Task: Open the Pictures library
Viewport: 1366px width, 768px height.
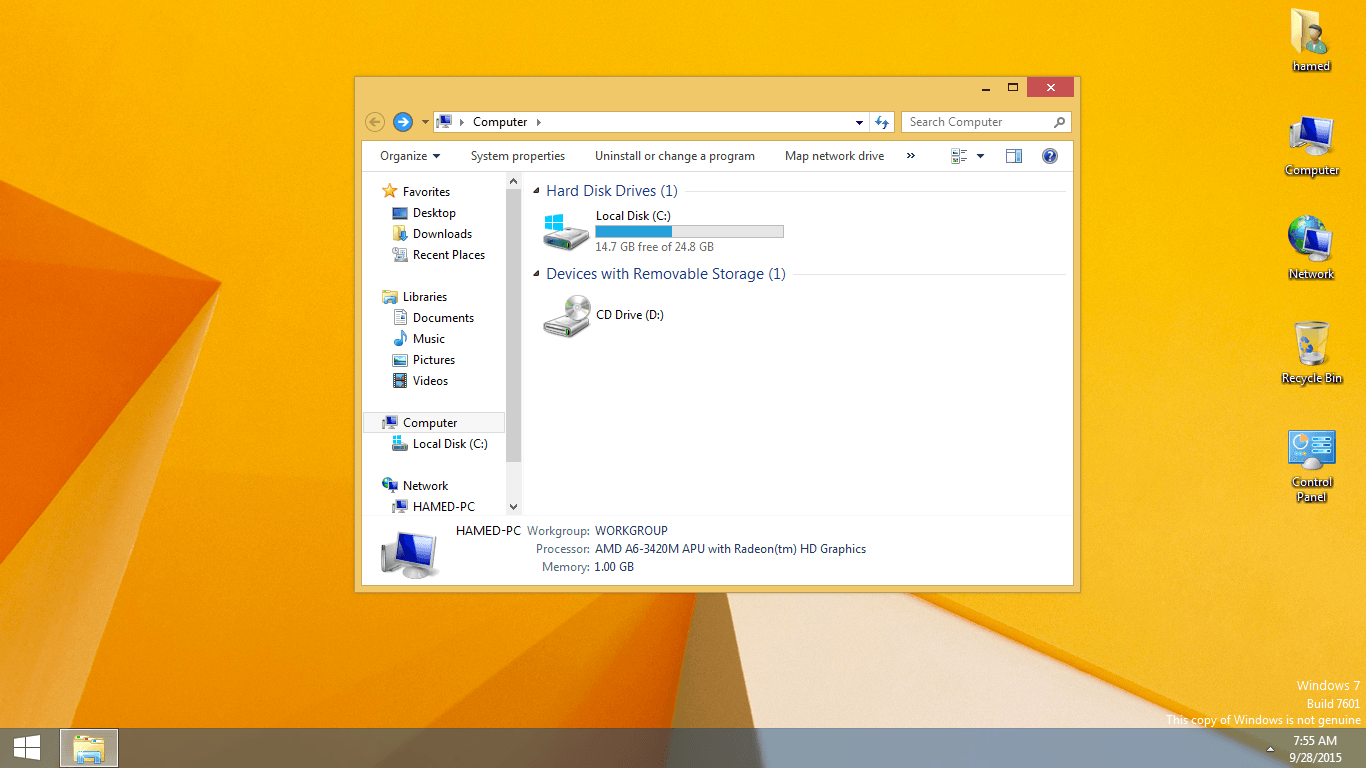Action: (x=435, y=359)
